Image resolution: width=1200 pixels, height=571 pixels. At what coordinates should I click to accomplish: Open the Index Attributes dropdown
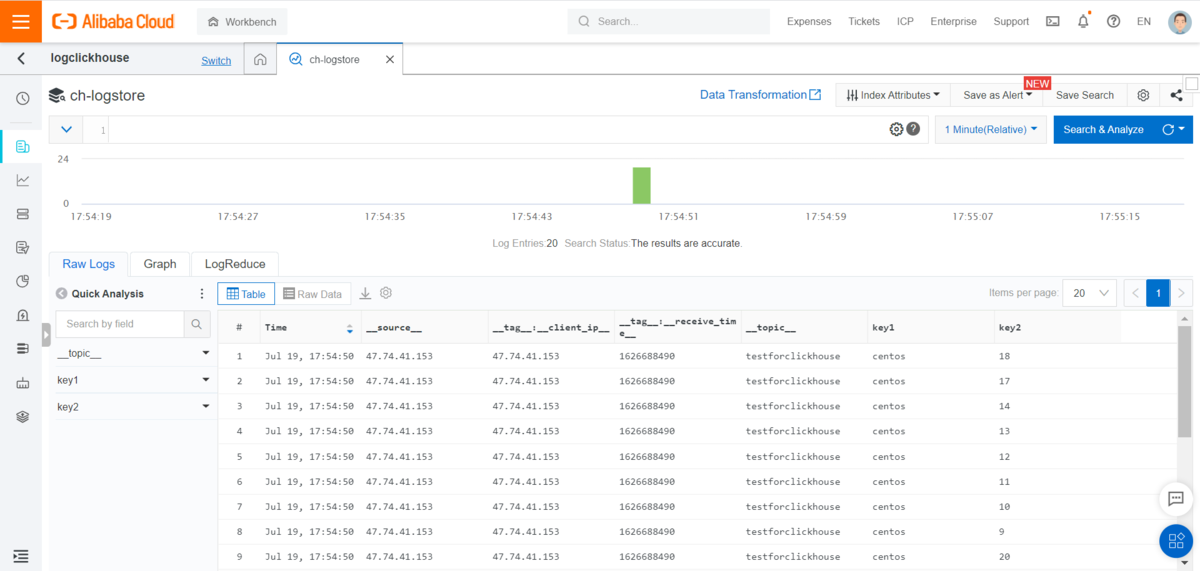(x=892, y=95)
